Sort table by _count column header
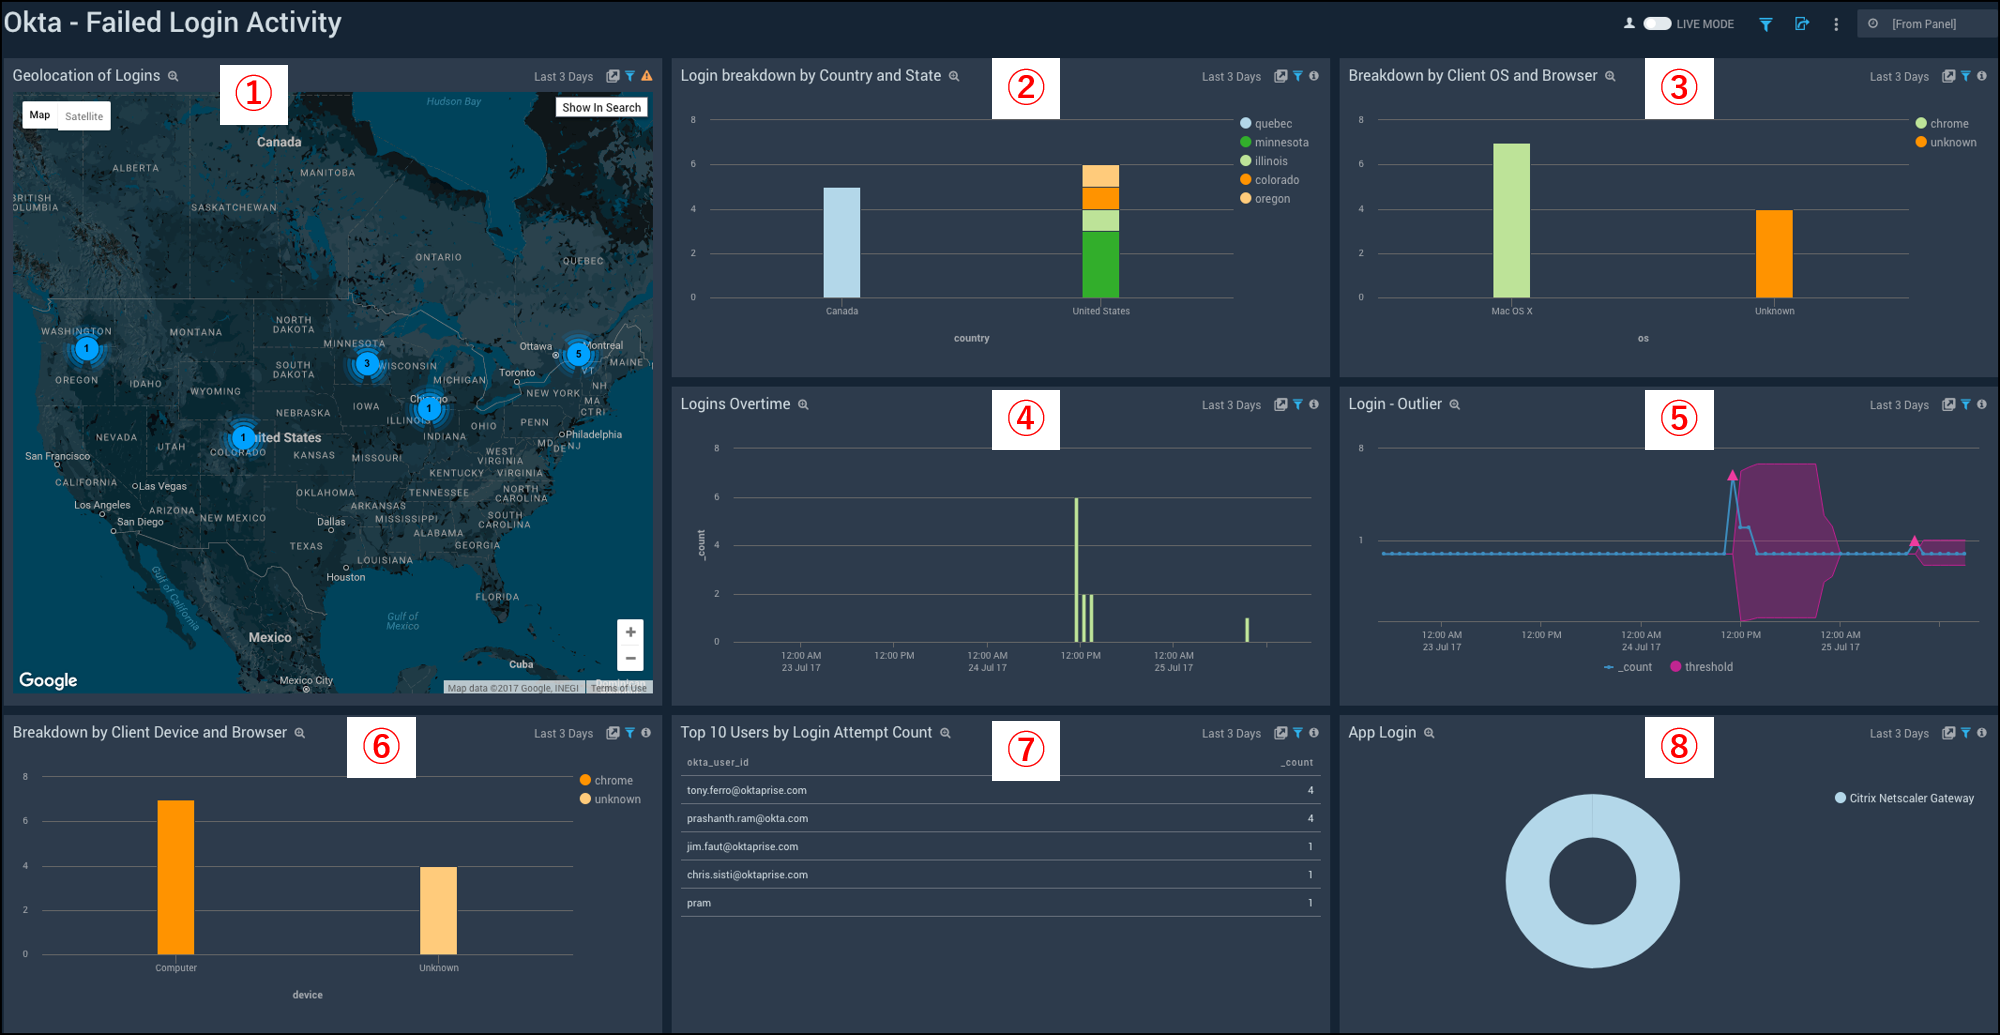This screenshot has width=2000, height=1035. 1297,762
